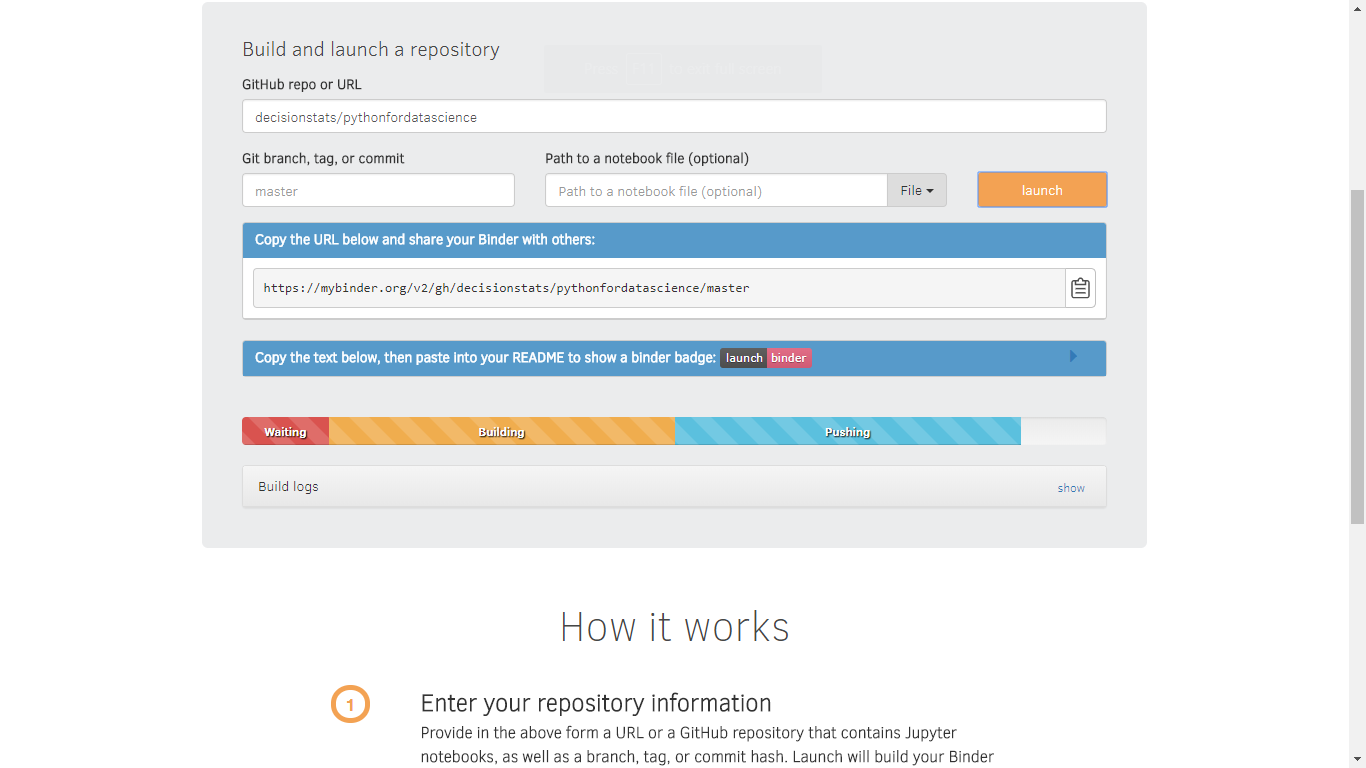The width and height of the screenshot is (1366, 768).
Task: Click the vertical scrollbar thumb
Action: [1357, 355]
